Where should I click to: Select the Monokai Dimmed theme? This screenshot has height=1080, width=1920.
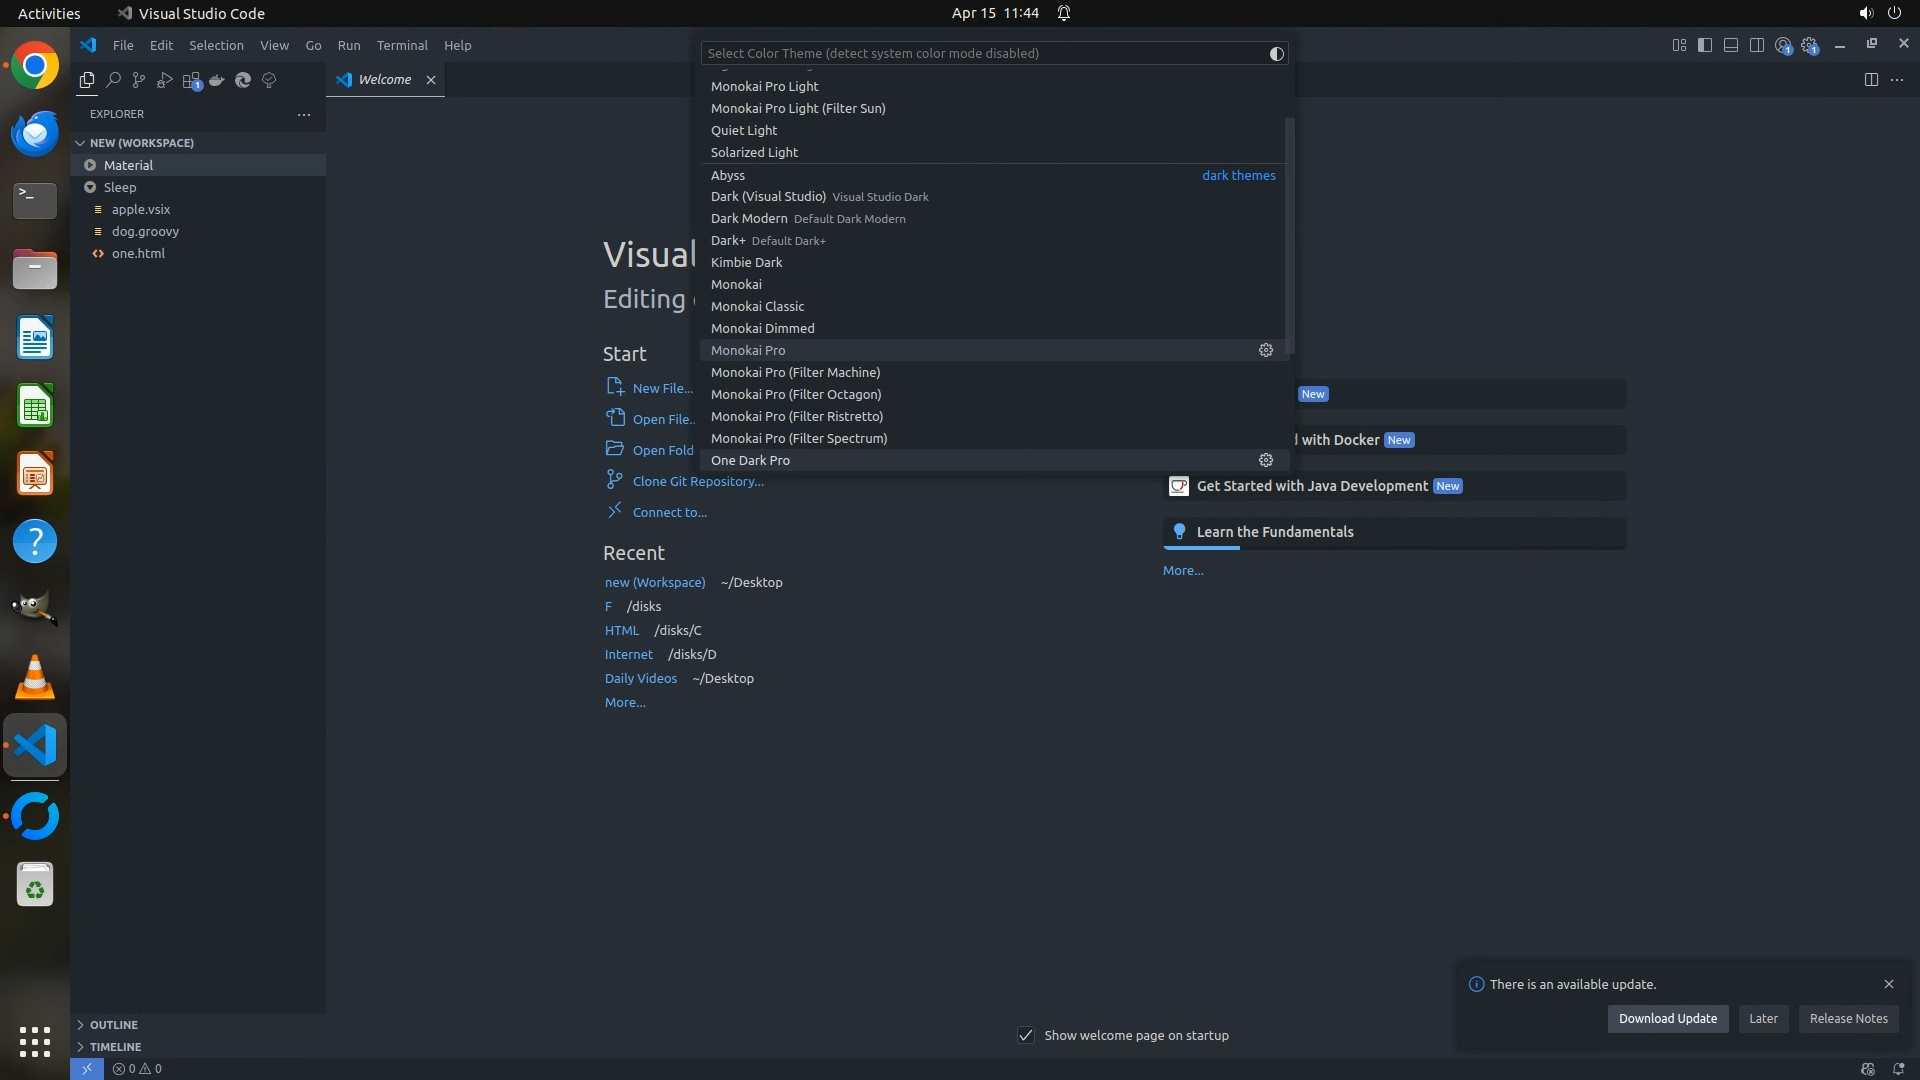pyautogui.click(x=762, y=328)
